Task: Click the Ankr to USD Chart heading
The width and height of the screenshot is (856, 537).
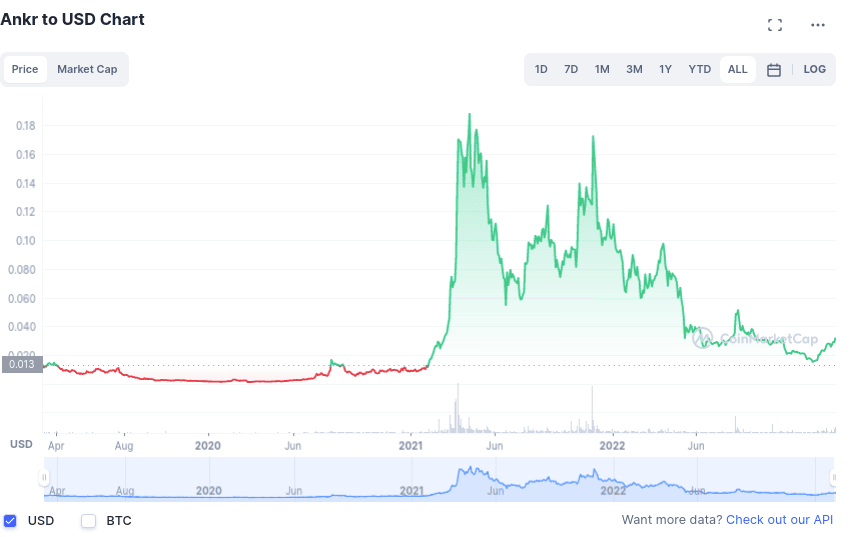Action: point(73,20)
